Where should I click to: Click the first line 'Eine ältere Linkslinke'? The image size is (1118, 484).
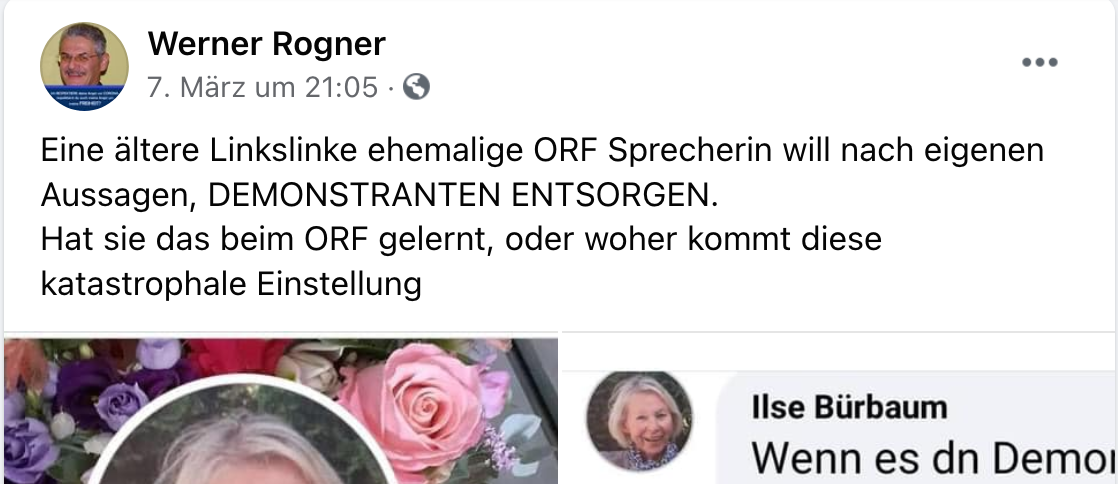coord(200,150)
